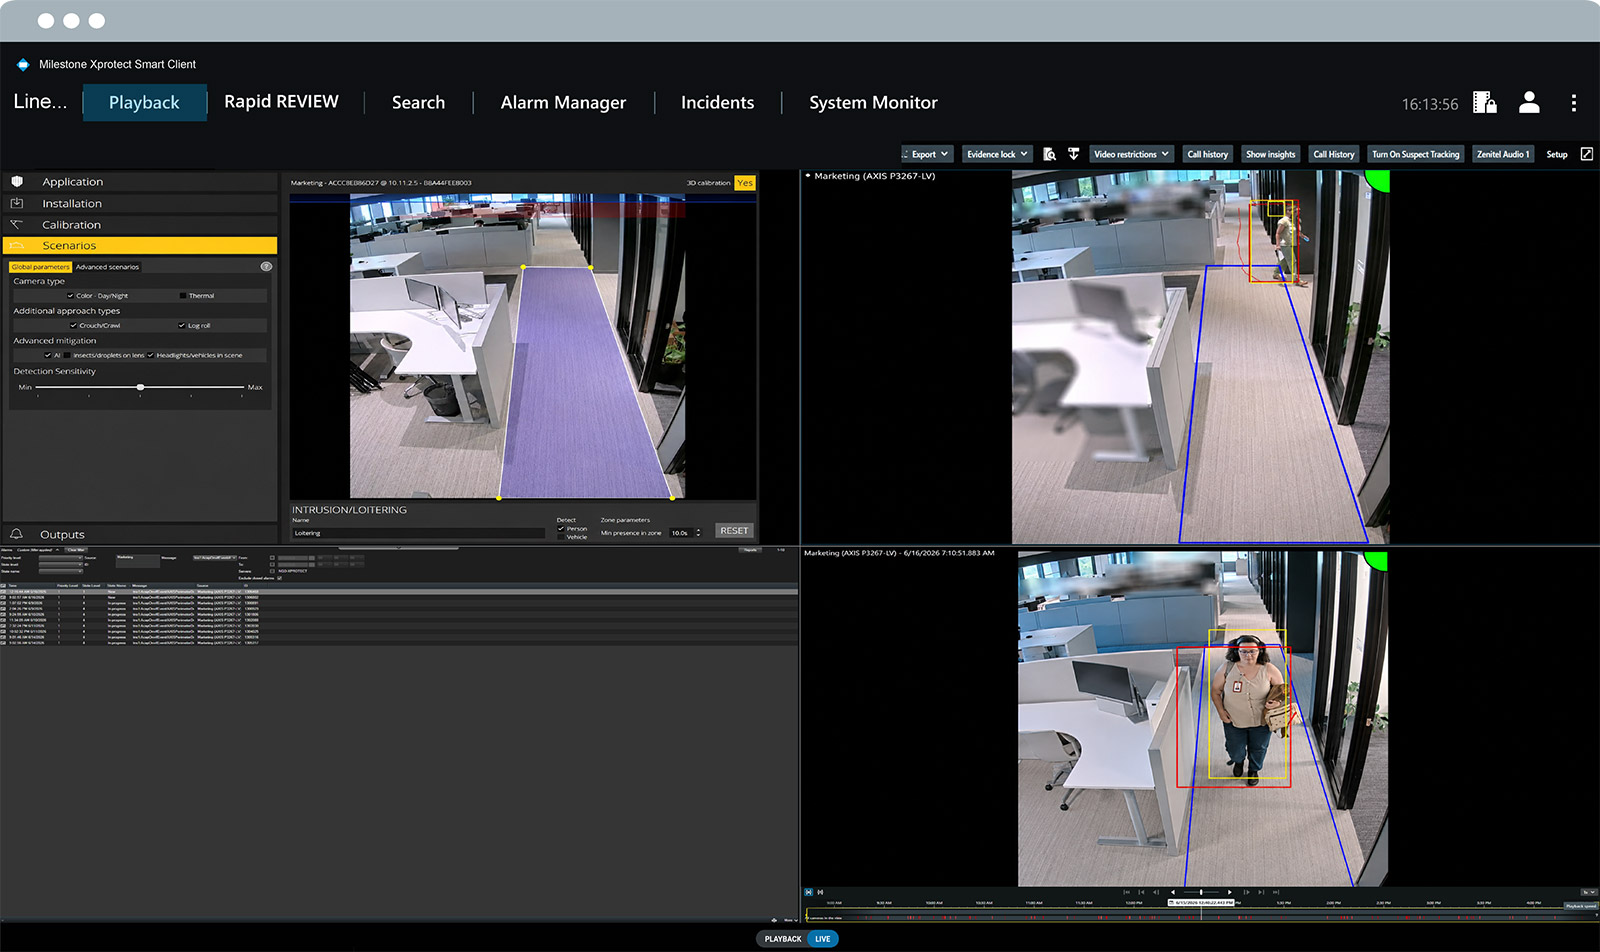The height and width of the screenshot is (952, 1600).
Task: Toggle full screen with expand icon
Action: coord(1586,154)
